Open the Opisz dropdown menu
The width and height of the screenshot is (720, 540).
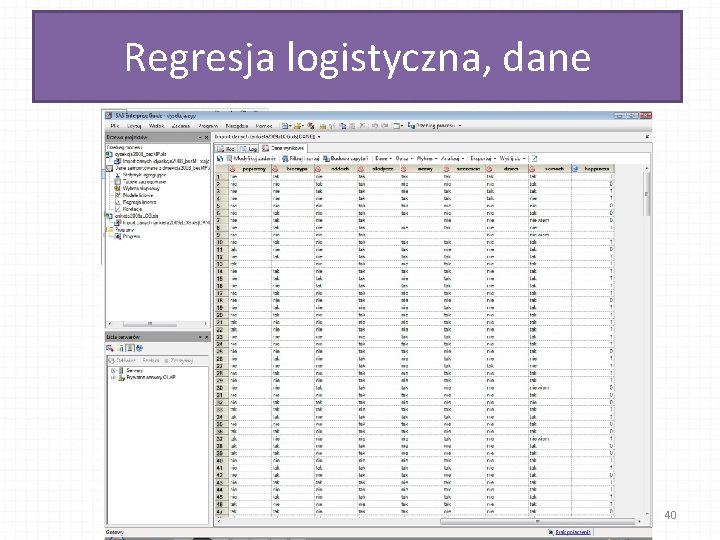(x=404, y=158)
